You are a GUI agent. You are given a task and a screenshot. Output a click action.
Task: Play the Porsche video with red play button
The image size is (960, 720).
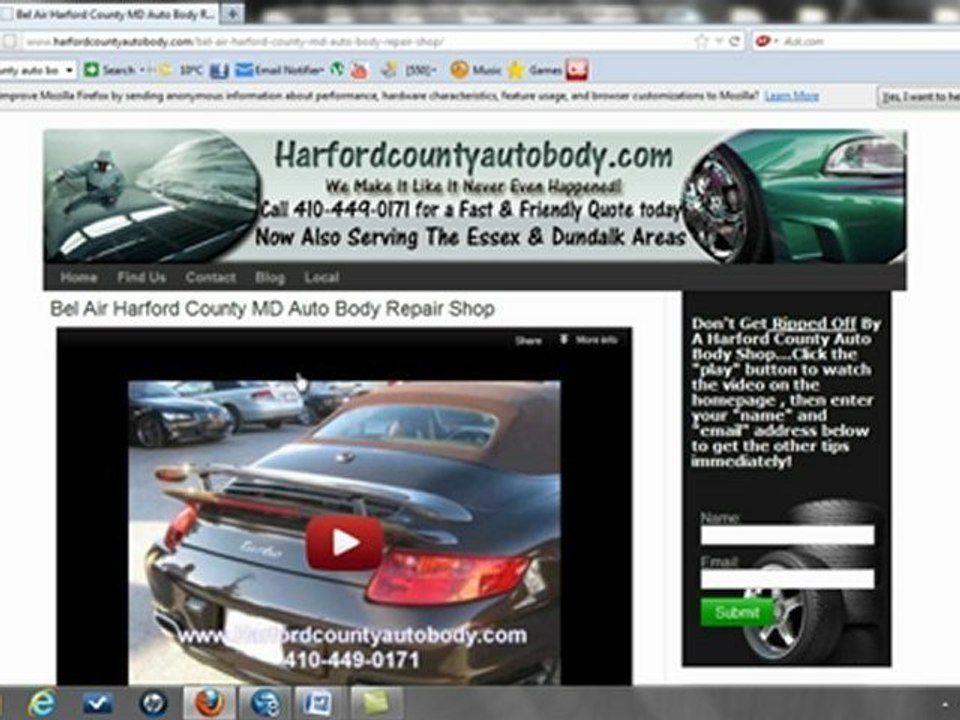(x=345, y=543)
